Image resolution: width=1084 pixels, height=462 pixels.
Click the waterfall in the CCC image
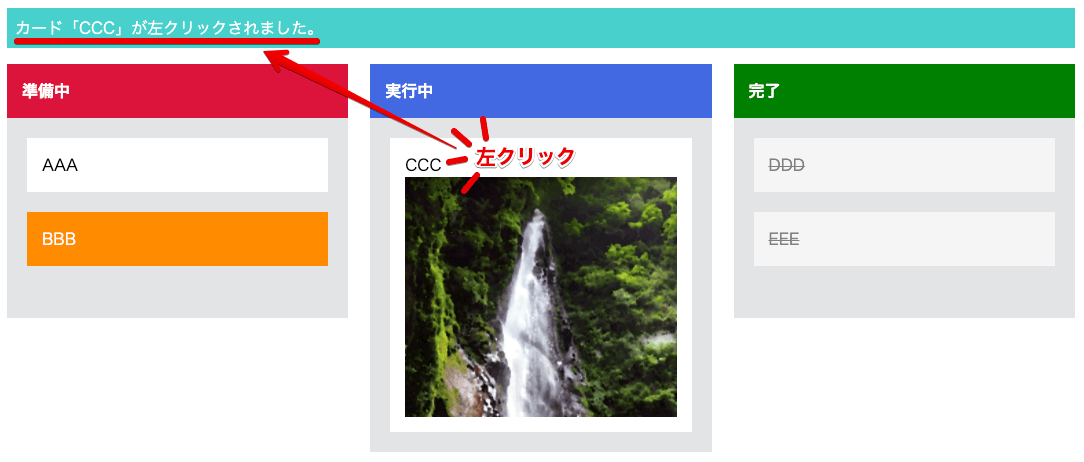[x=529, y=318]
